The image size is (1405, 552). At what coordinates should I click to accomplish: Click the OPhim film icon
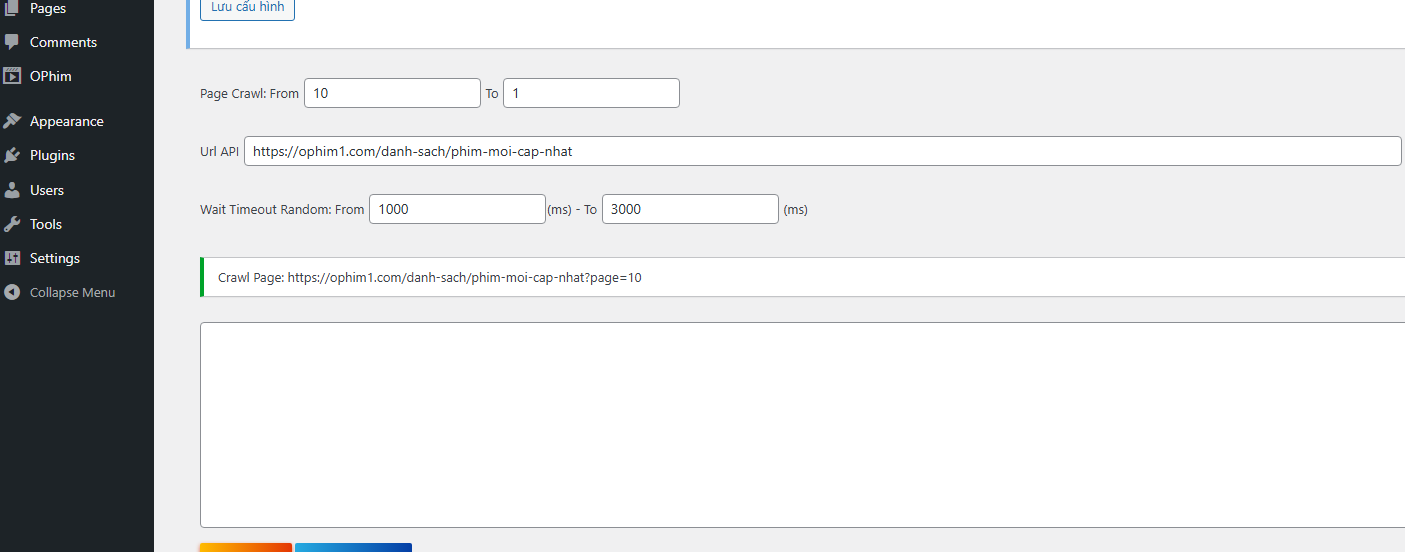click(x=12, y=76)
